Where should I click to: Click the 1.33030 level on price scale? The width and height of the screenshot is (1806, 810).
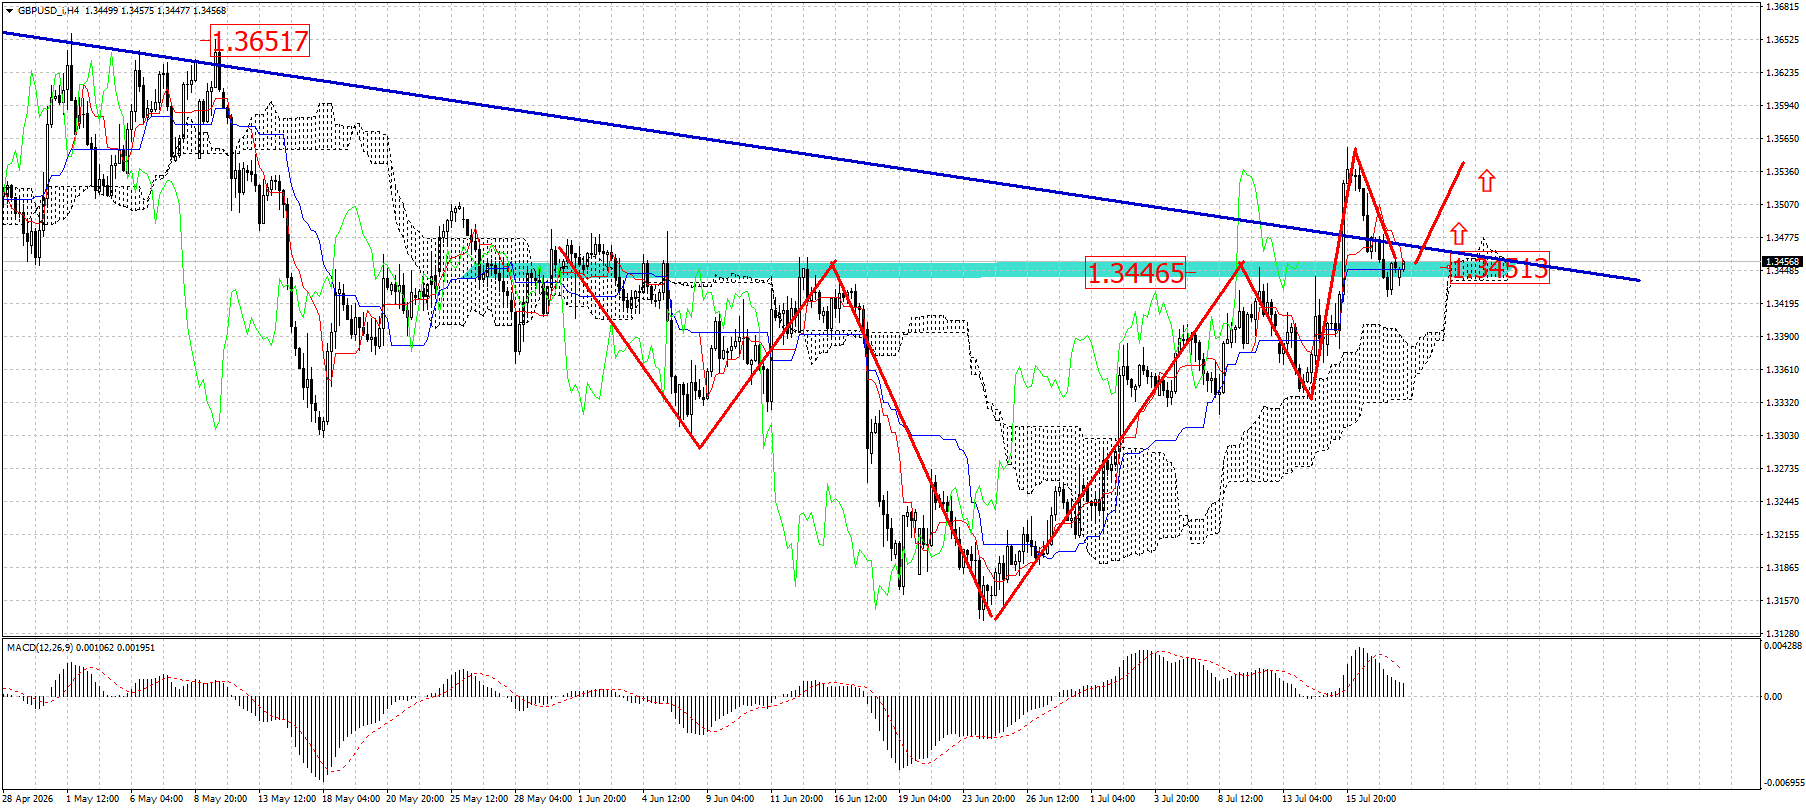coord(1782,436)
